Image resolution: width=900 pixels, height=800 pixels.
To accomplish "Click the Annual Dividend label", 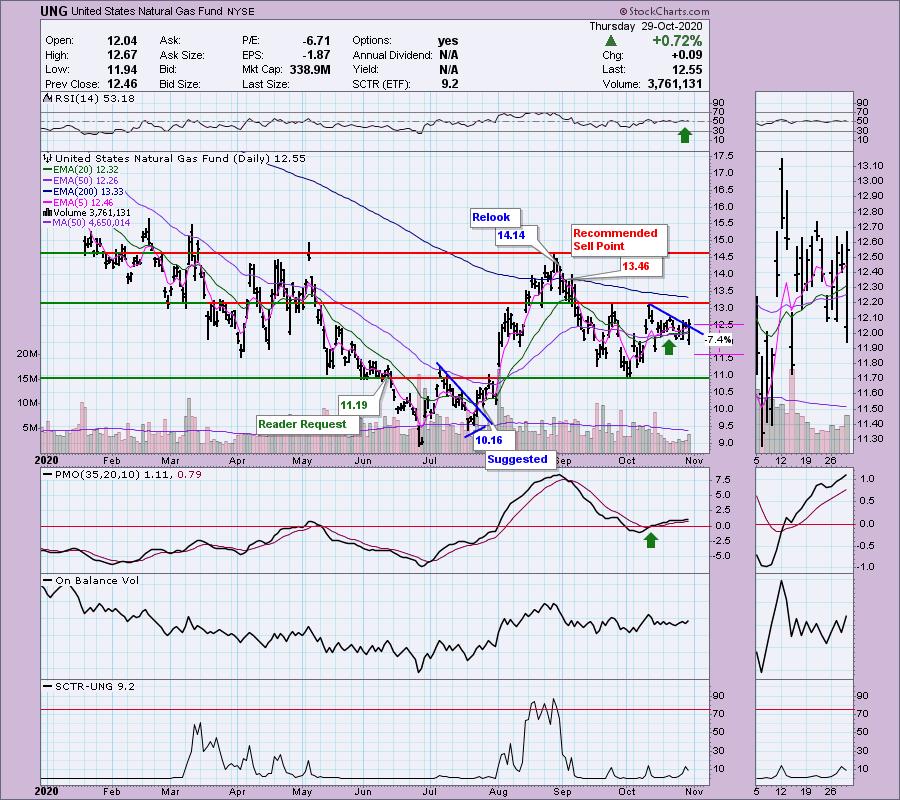I will [x=393, y=55].
